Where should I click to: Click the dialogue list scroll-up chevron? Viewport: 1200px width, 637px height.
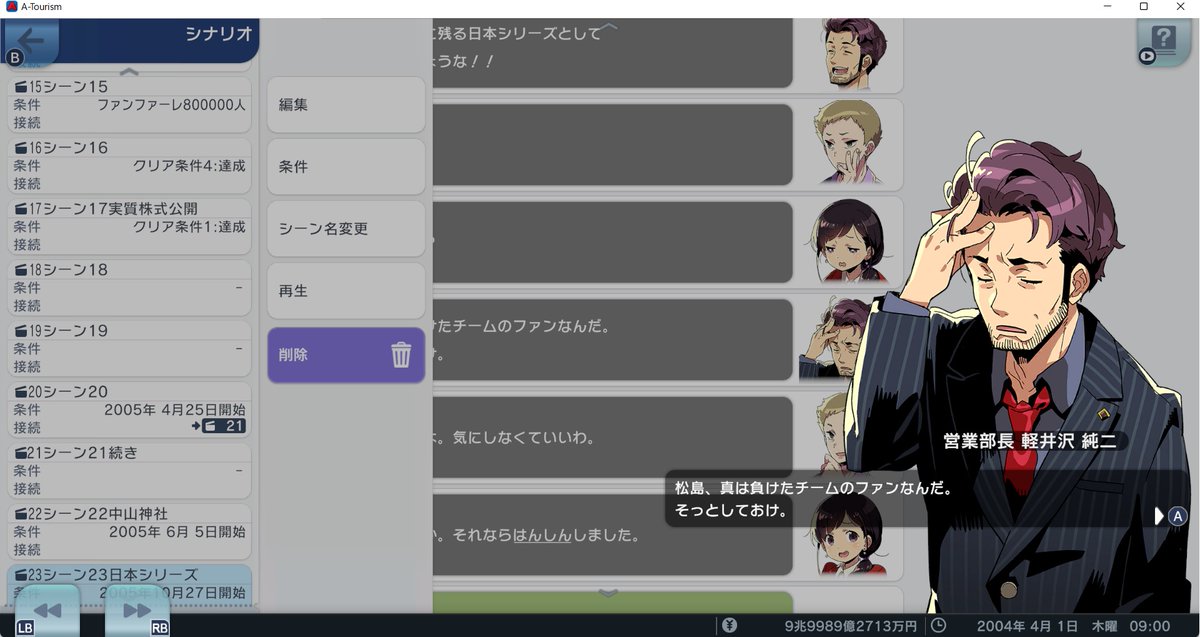pyautogui.click(x=608, y=26)
